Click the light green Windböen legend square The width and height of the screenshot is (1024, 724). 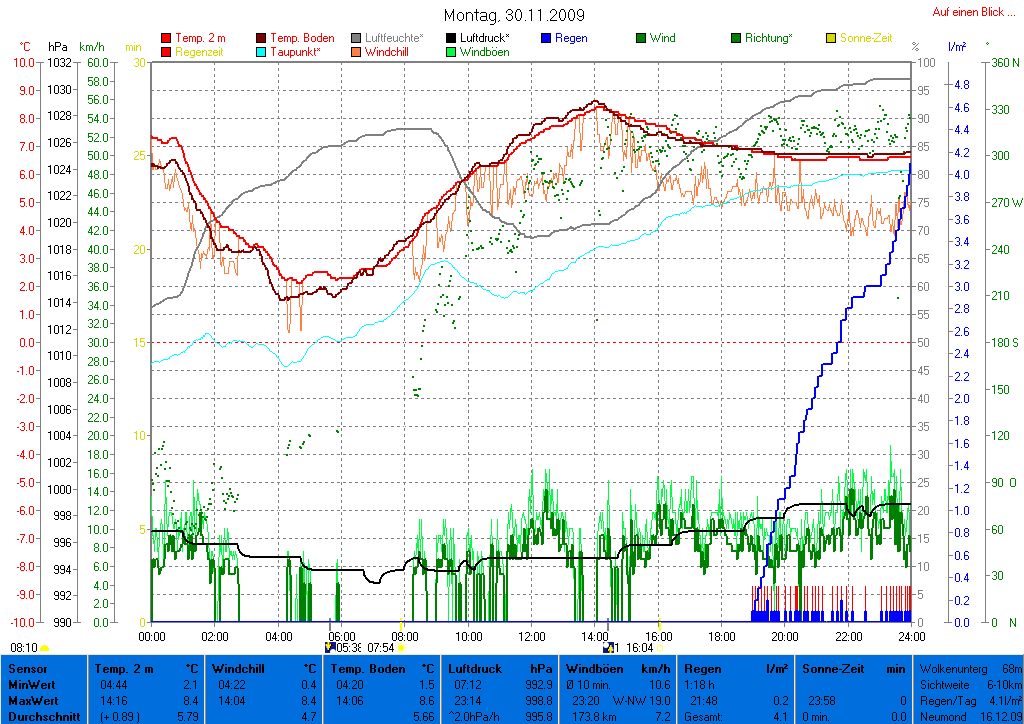pyautogui.click(x=451, y=52)
